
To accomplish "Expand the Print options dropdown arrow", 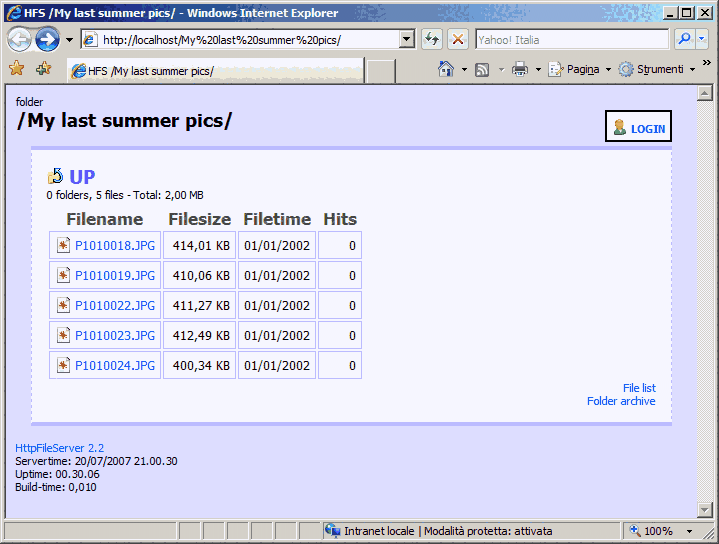I will [x=538, y=70].
